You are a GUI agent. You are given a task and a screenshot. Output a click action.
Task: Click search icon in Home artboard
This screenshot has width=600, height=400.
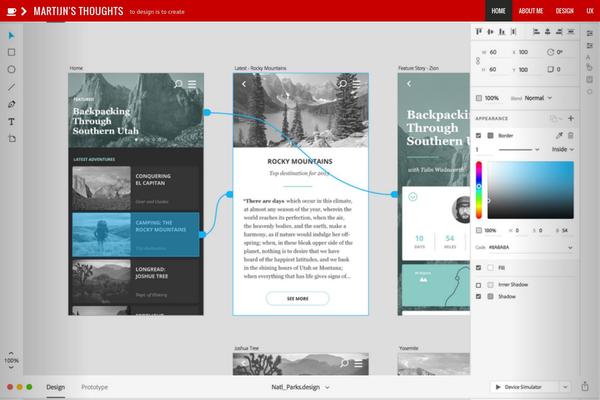point(178,83)
